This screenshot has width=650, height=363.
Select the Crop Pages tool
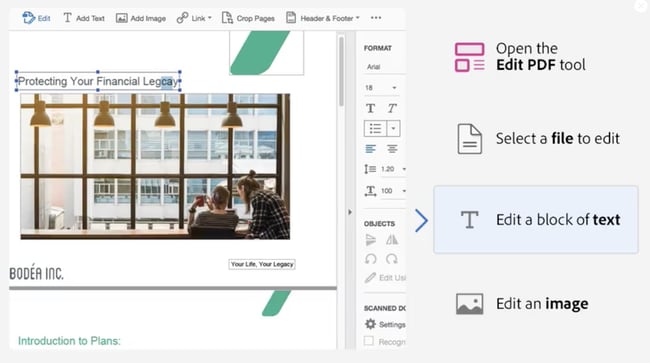[248, 18]
